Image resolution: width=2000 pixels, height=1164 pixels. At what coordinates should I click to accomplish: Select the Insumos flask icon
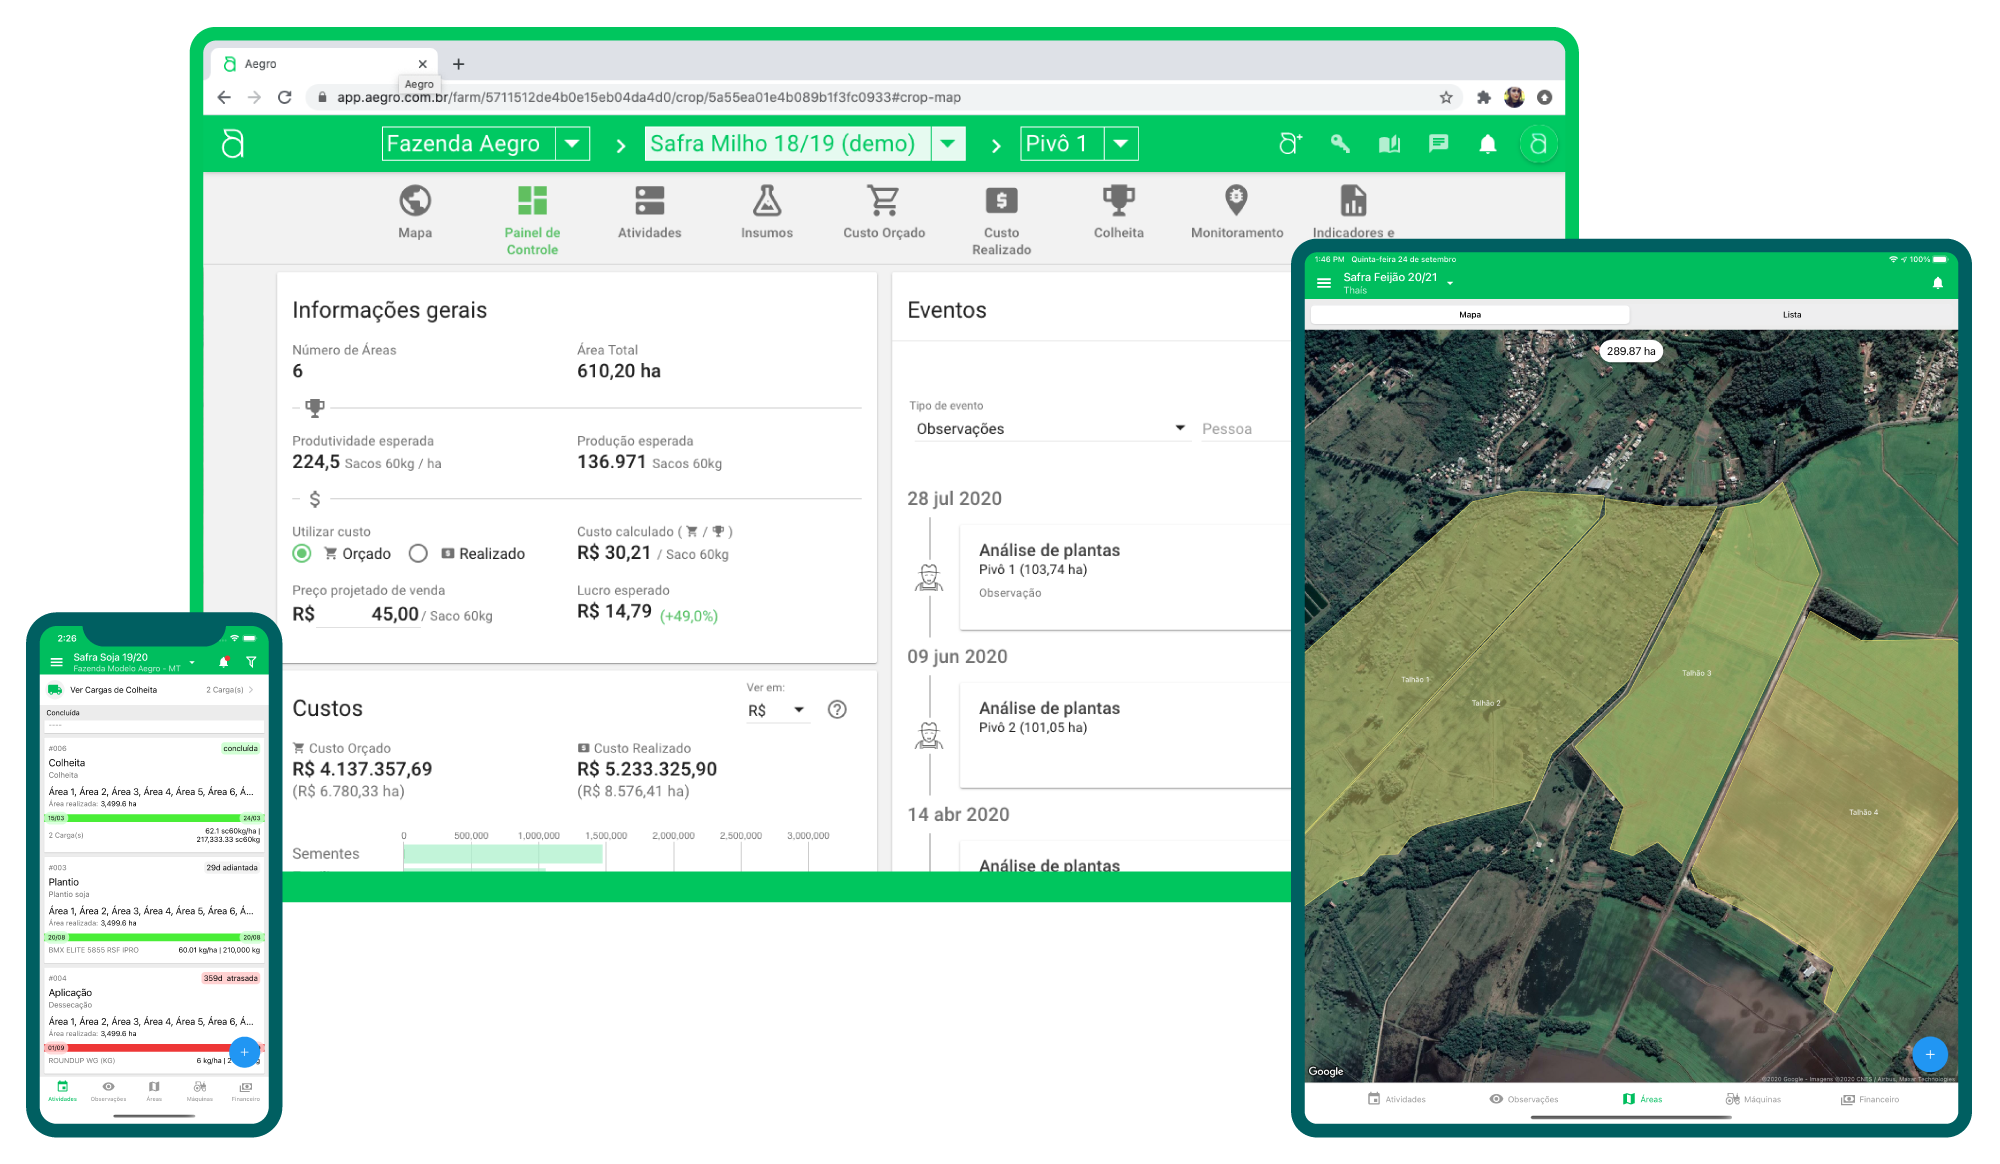(x=766, y=202)
